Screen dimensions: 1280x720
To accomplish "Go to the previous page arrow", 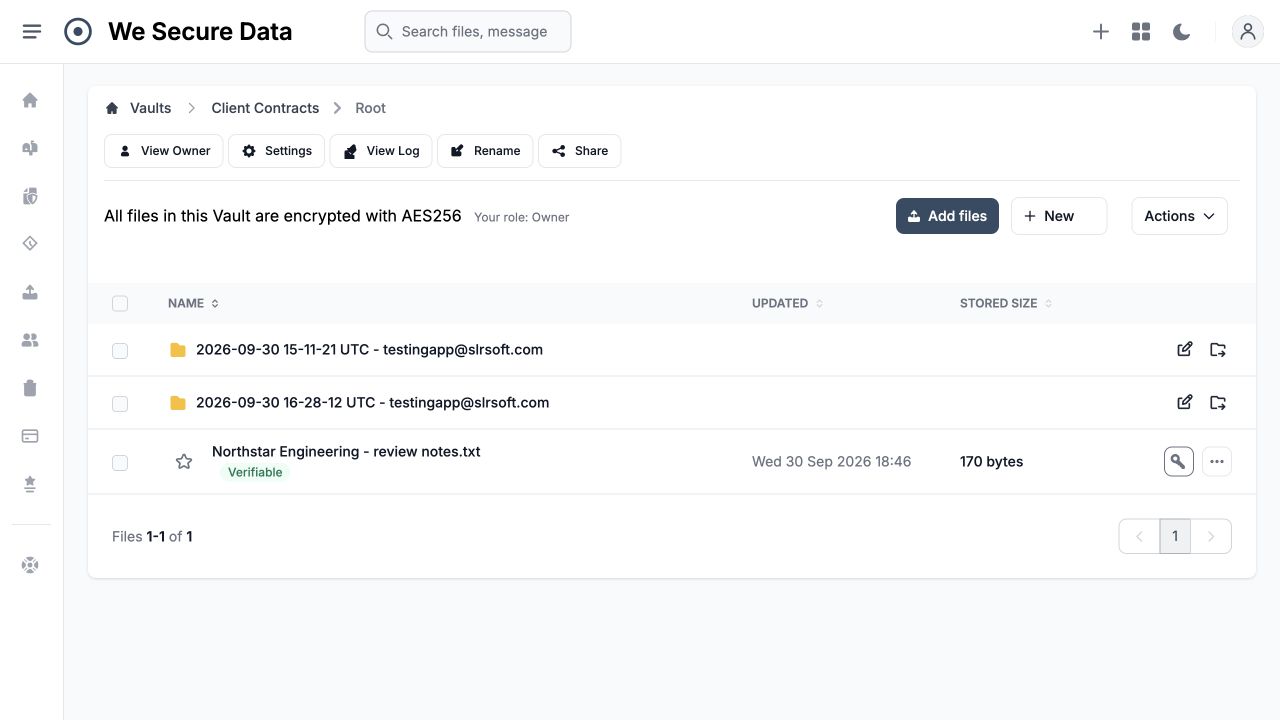I will [x=1139, y=536].
